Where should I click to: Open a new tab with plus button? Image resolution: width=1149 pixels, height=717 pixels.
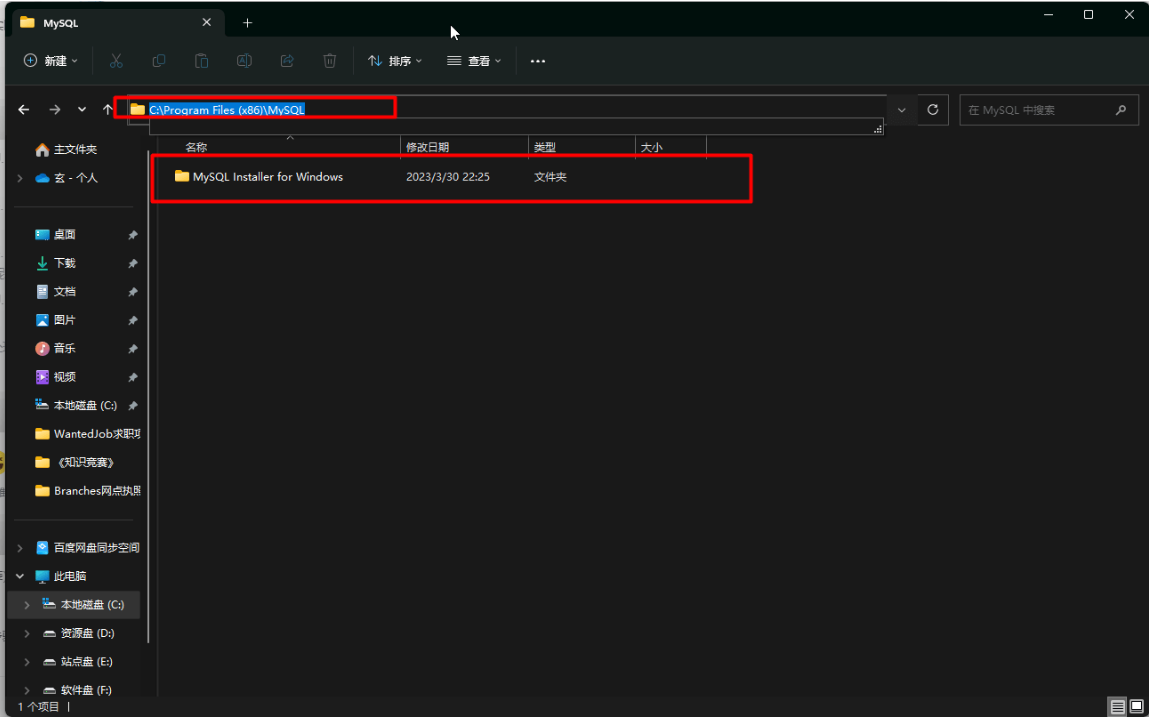[248, 23]
